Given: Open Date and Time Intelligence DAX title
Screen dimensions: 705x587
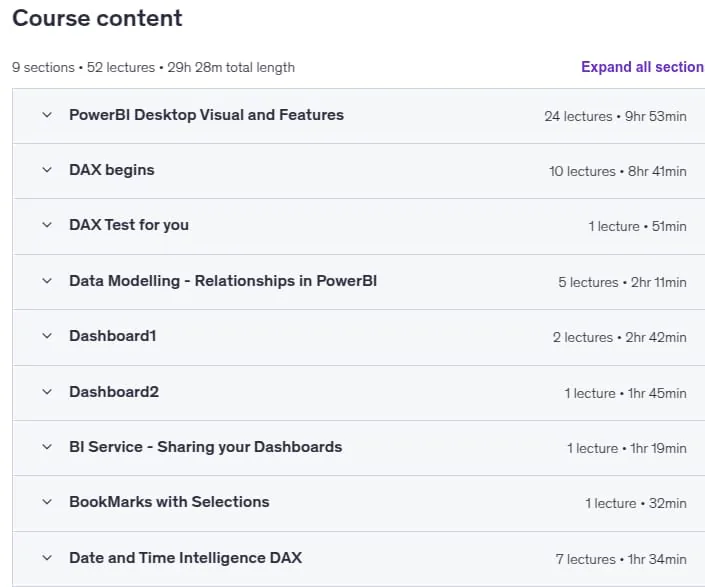Looking at the screenshot, I should [x=185, y=558].
